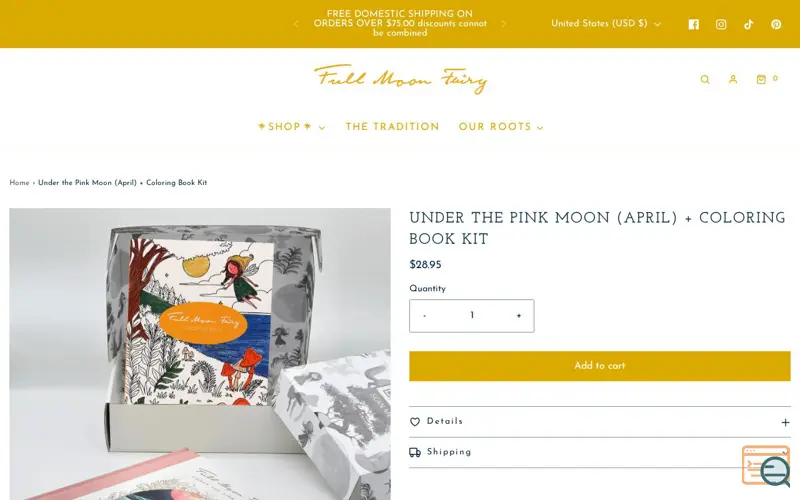800x500 pixels.
Task: Open the Instagram social link icon
Action: coord(721,24)
